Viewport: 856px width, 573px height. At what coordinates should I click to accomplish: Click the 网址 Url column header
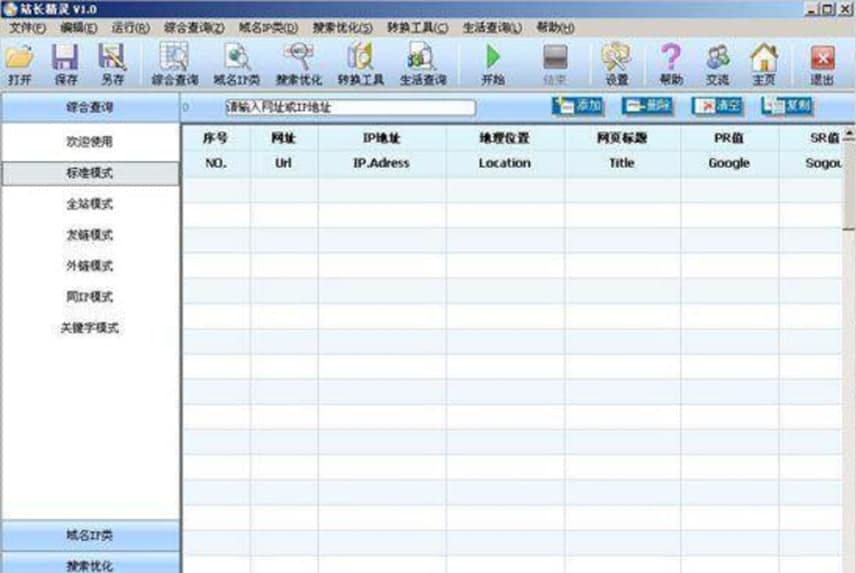[x=284, y=151]
